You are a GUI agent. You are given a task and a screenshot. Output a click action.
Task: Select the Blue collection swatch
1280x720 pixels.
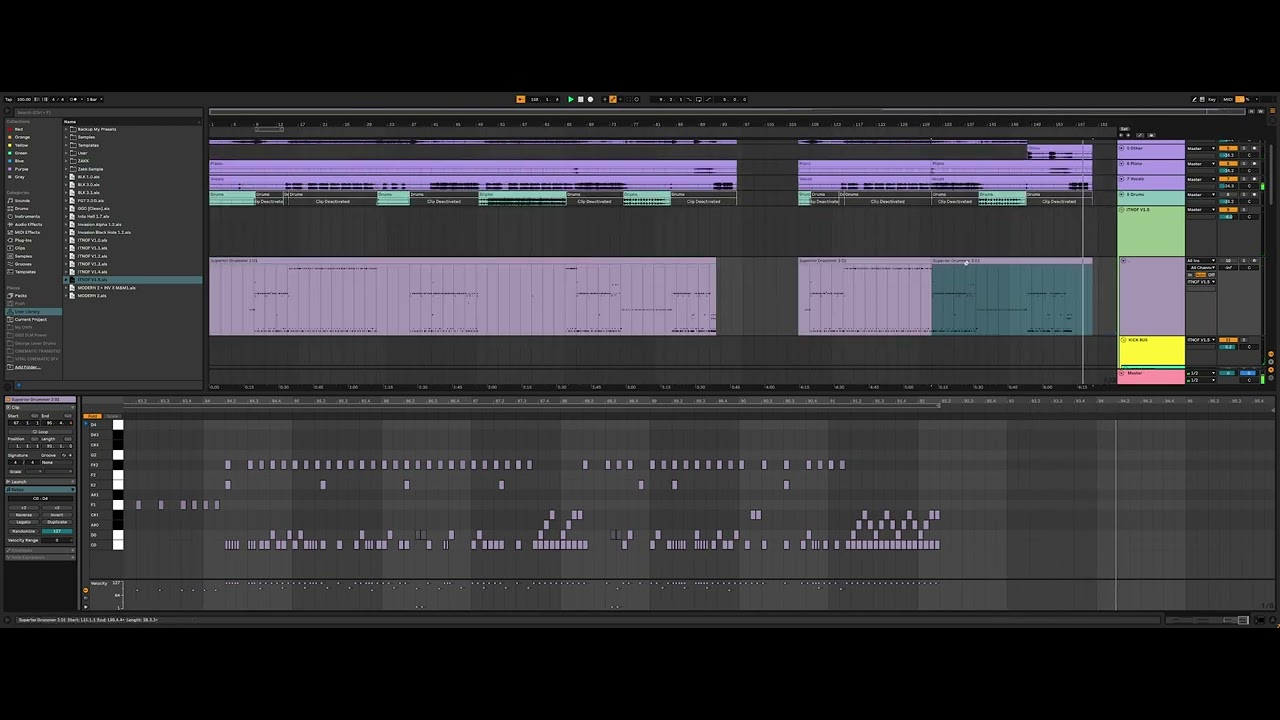10,161
